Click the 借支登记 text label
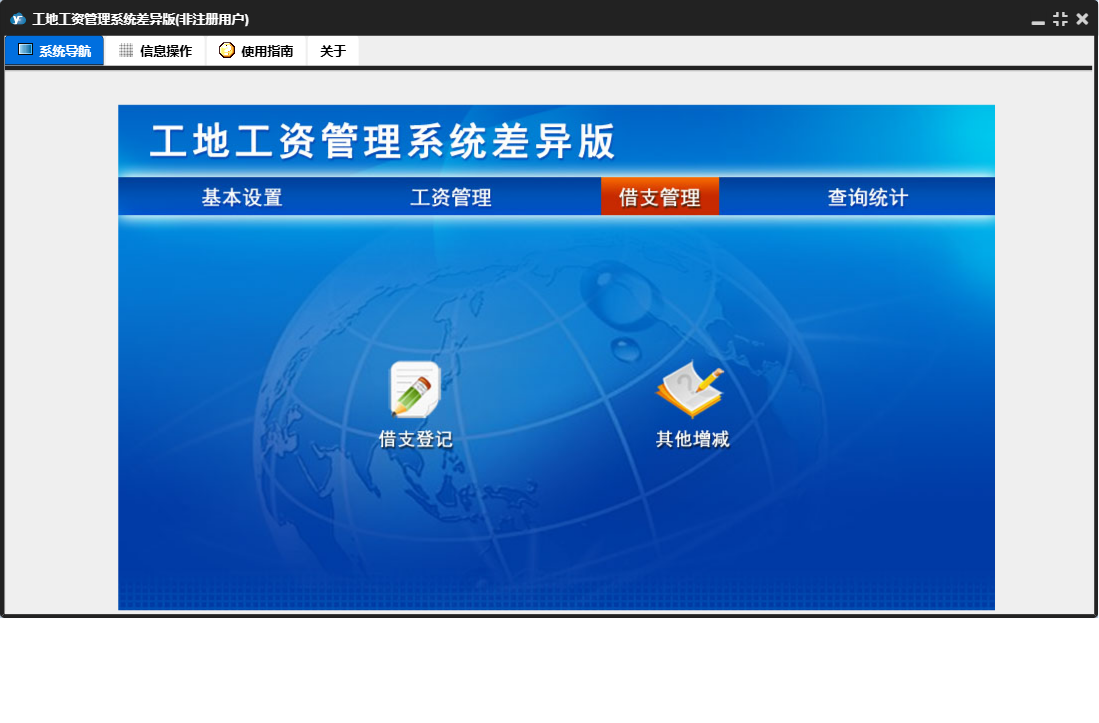 pyautogui.click(x=416, y=439)
